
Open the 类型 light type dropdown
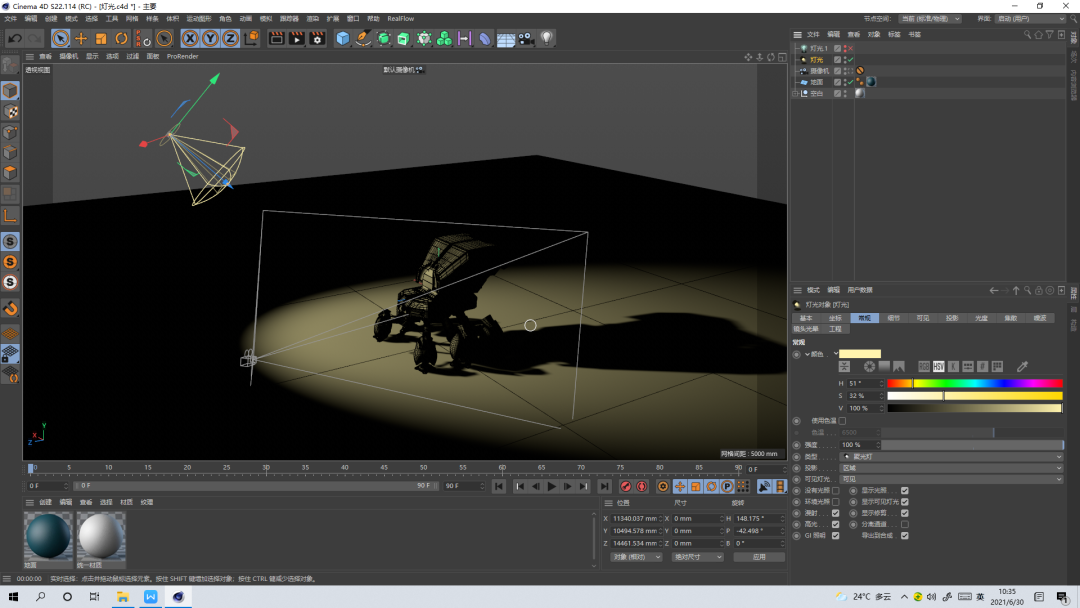pos(952,457)
